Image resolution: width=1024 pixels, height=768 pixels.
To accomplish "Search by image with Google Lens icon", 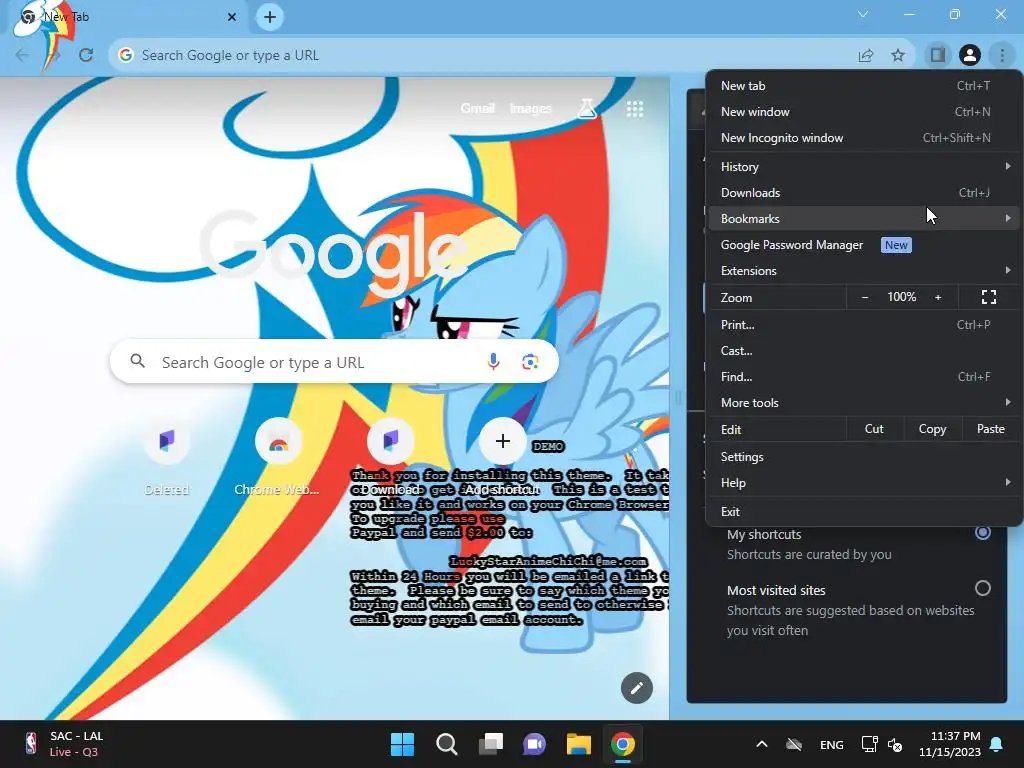I will (x=530, y=361).
